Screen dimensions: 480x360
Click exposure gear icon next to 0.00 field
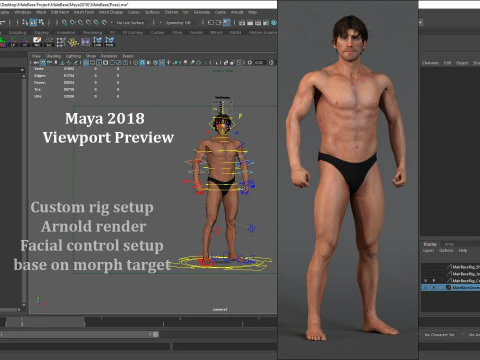click(x=249, y=62)
